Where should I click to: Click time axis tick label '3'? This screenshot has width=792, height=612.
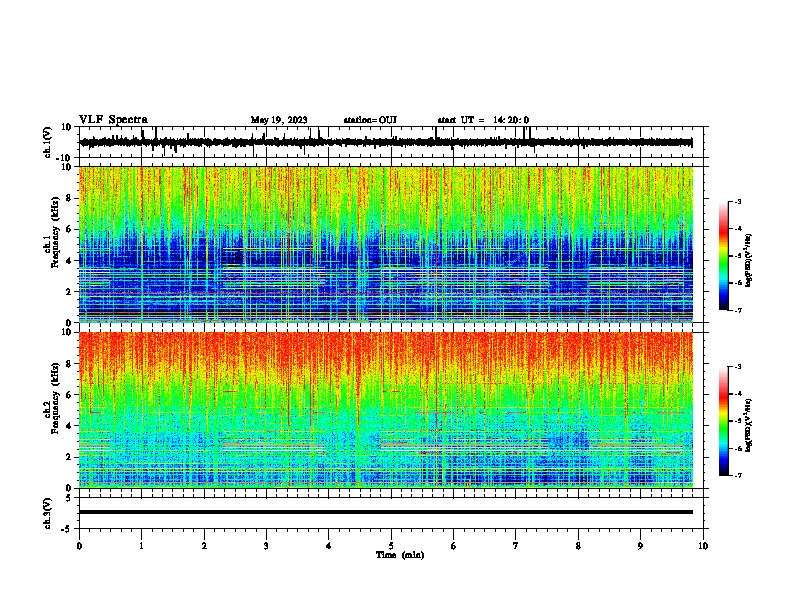pos(267,546)
